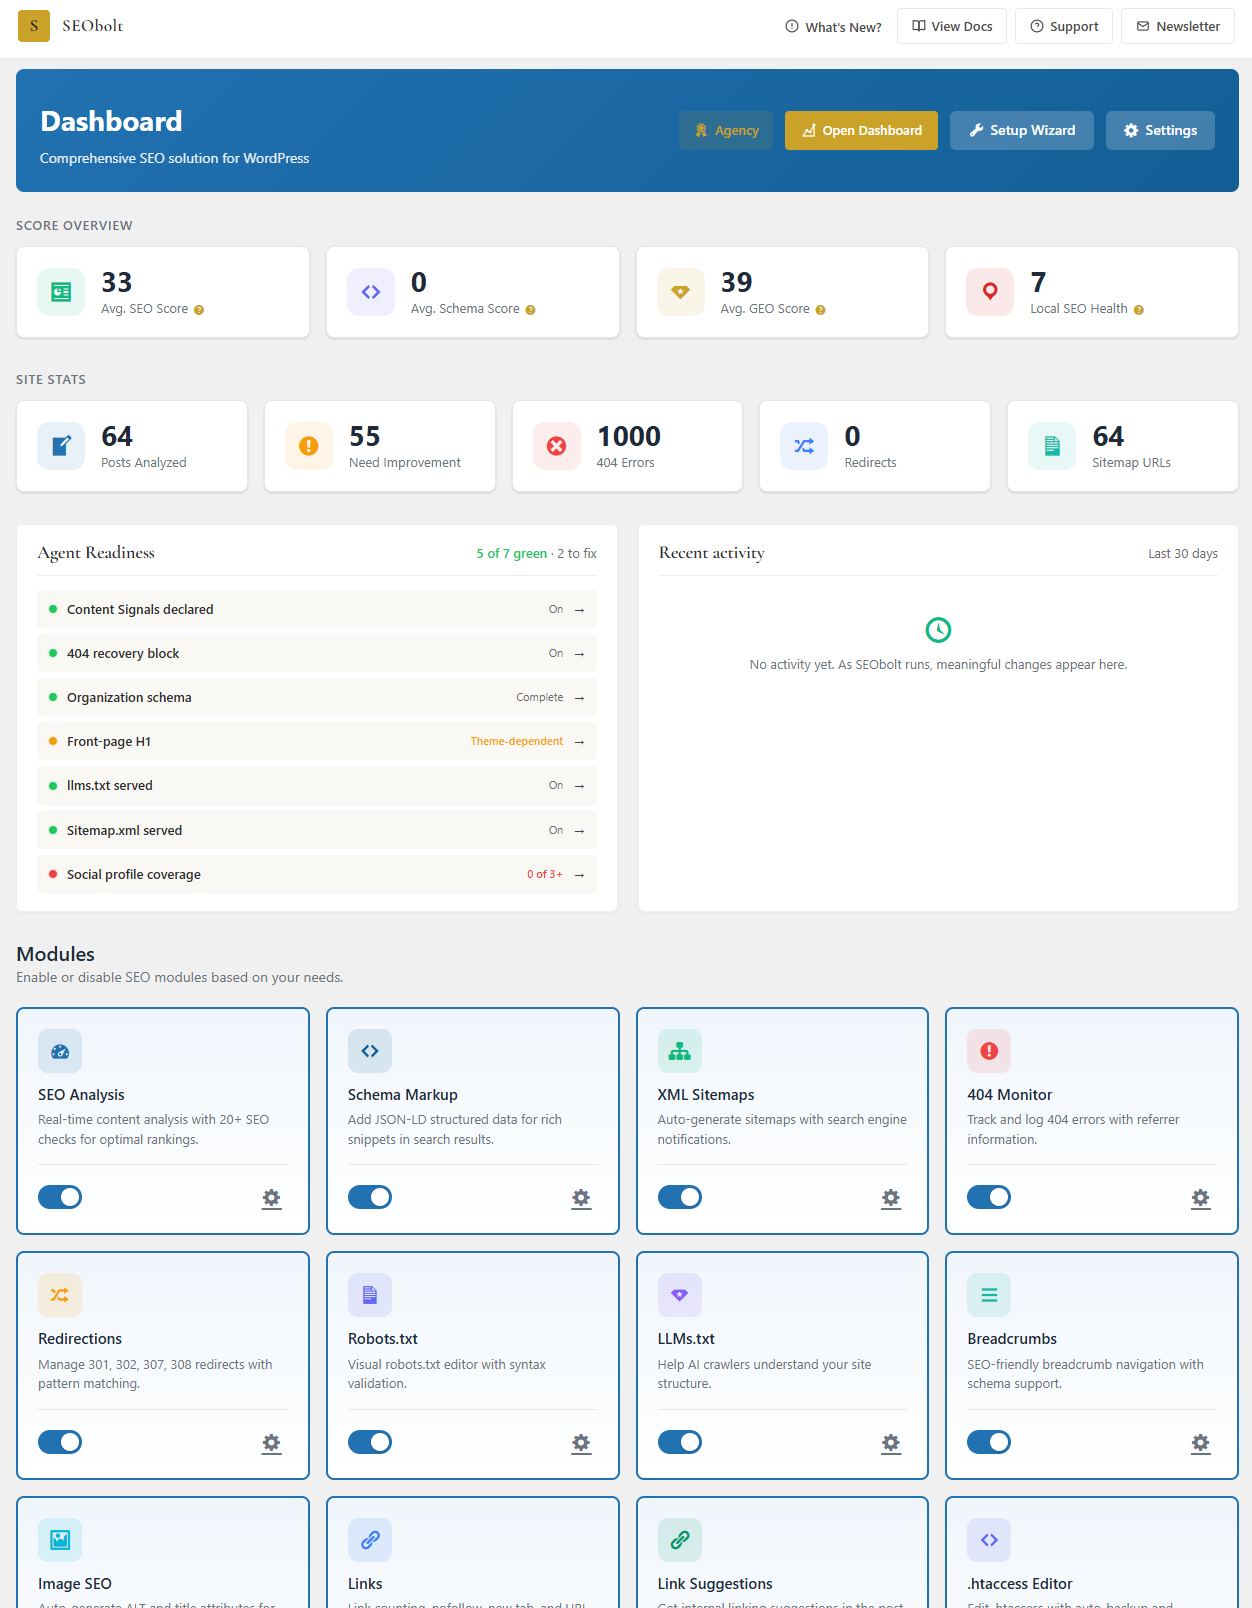Viewport: 1252px width, 1608px height.
Task: Open the llms.txt served row arrow
Action: tap(579, 786)
